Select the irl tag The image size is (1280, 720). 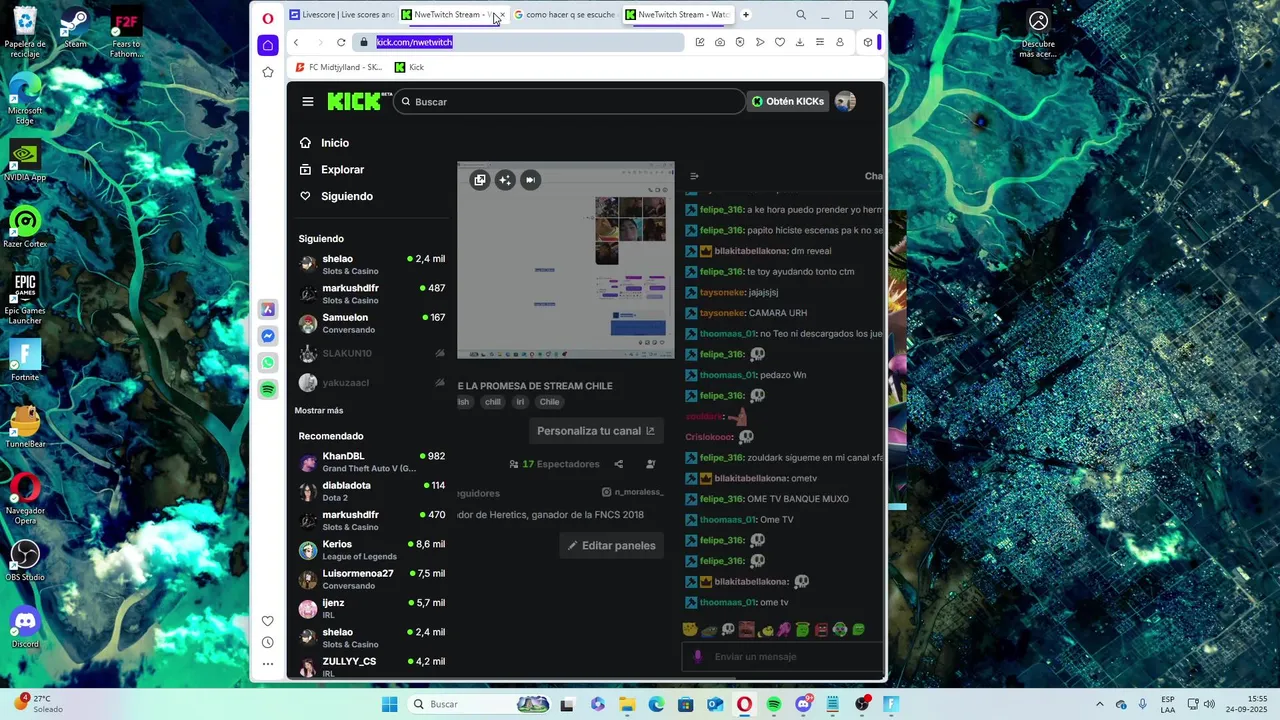coord(520,402)
